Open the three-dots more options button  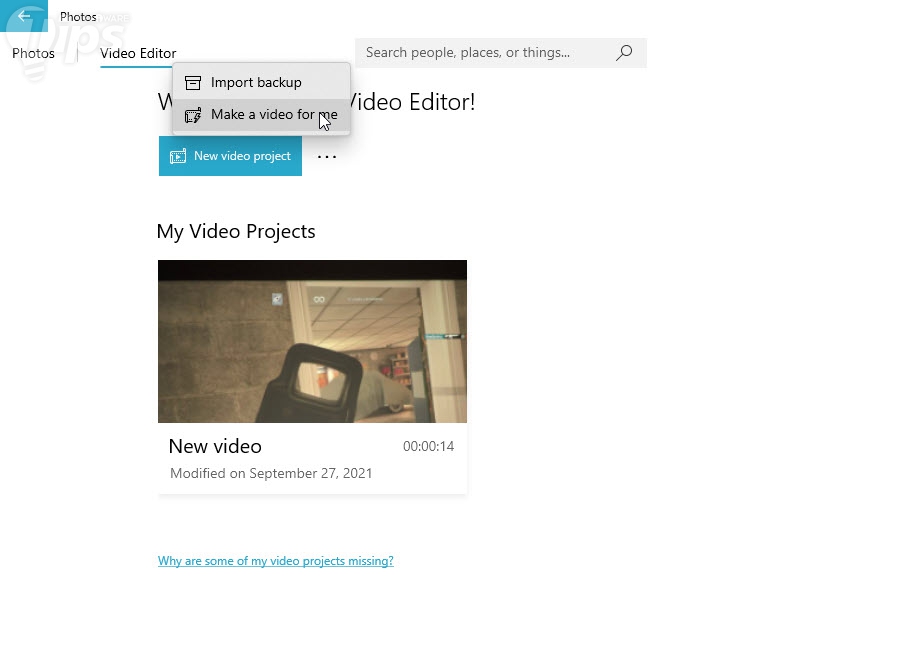point(327,156)
